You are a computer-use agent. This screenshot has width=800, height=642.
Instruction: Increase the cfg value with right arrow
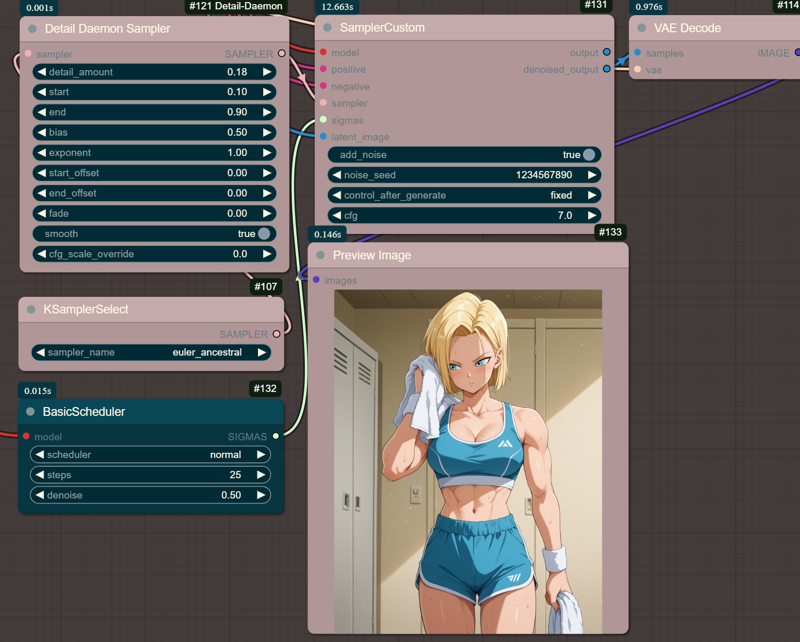click(592, 215)
